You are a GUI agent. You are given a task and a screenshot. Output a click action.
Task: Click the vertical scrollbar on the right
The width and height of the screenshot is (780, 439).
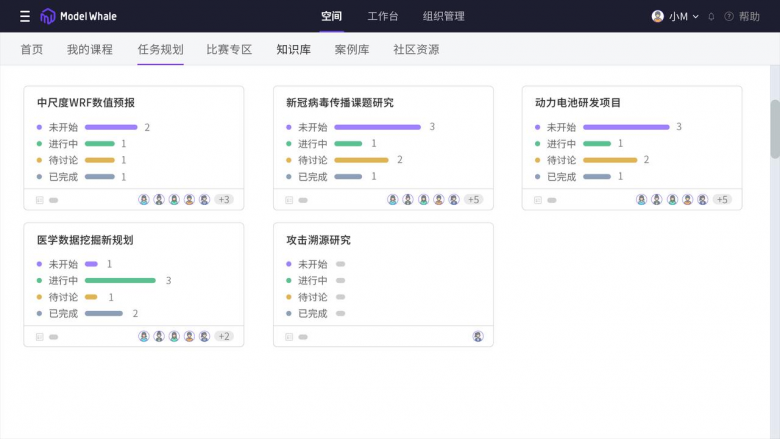click(774, 128)
